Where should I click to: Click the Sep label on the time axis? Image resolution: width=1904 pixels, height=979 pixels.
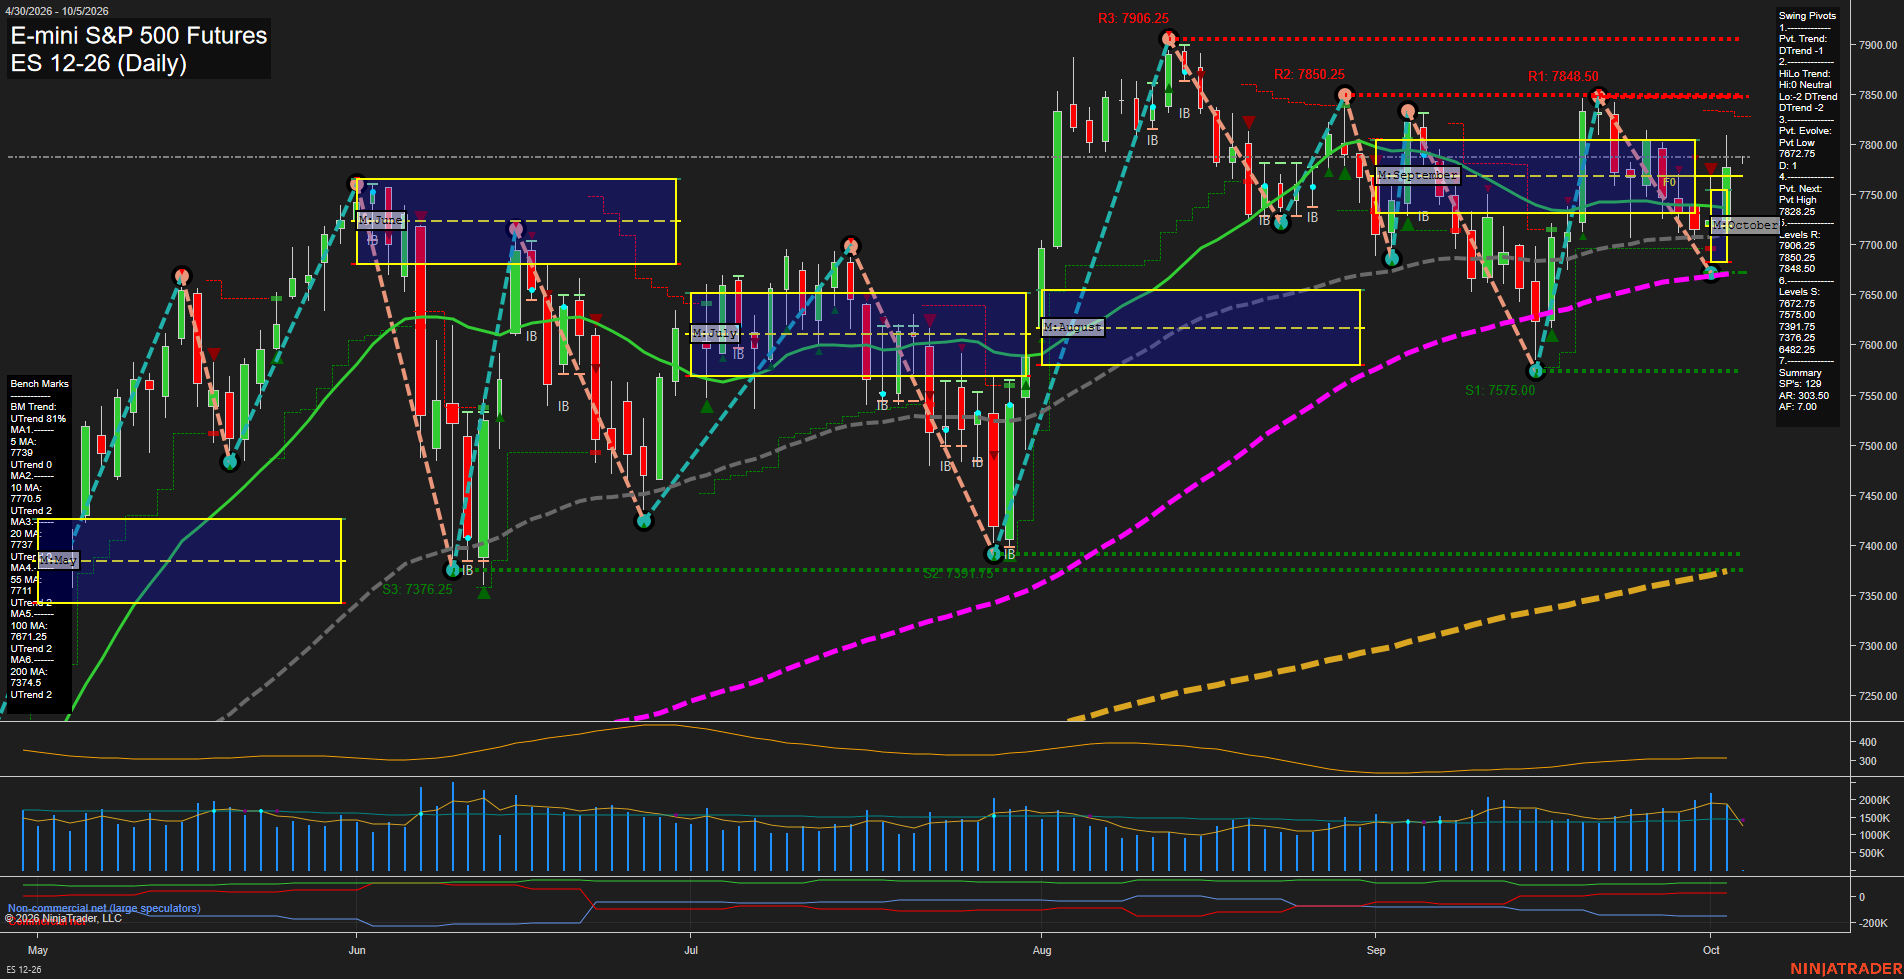[x=1376, y=950]
